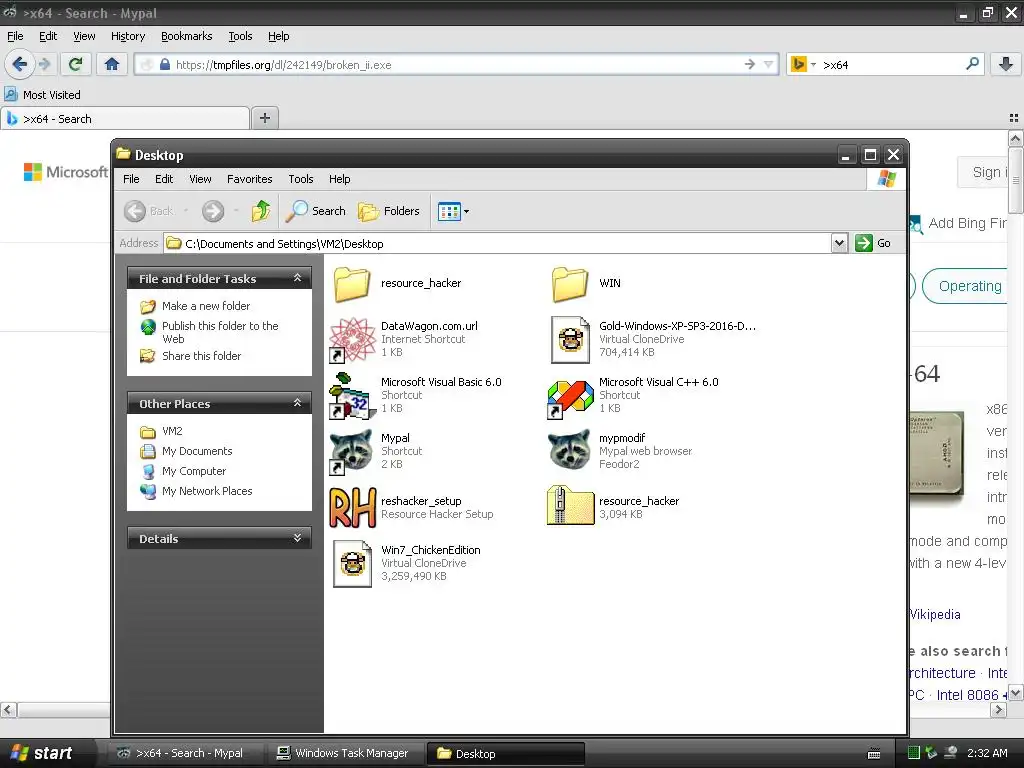
Task: Select the reshacker_setup RH icon
Action: point(353,507)
